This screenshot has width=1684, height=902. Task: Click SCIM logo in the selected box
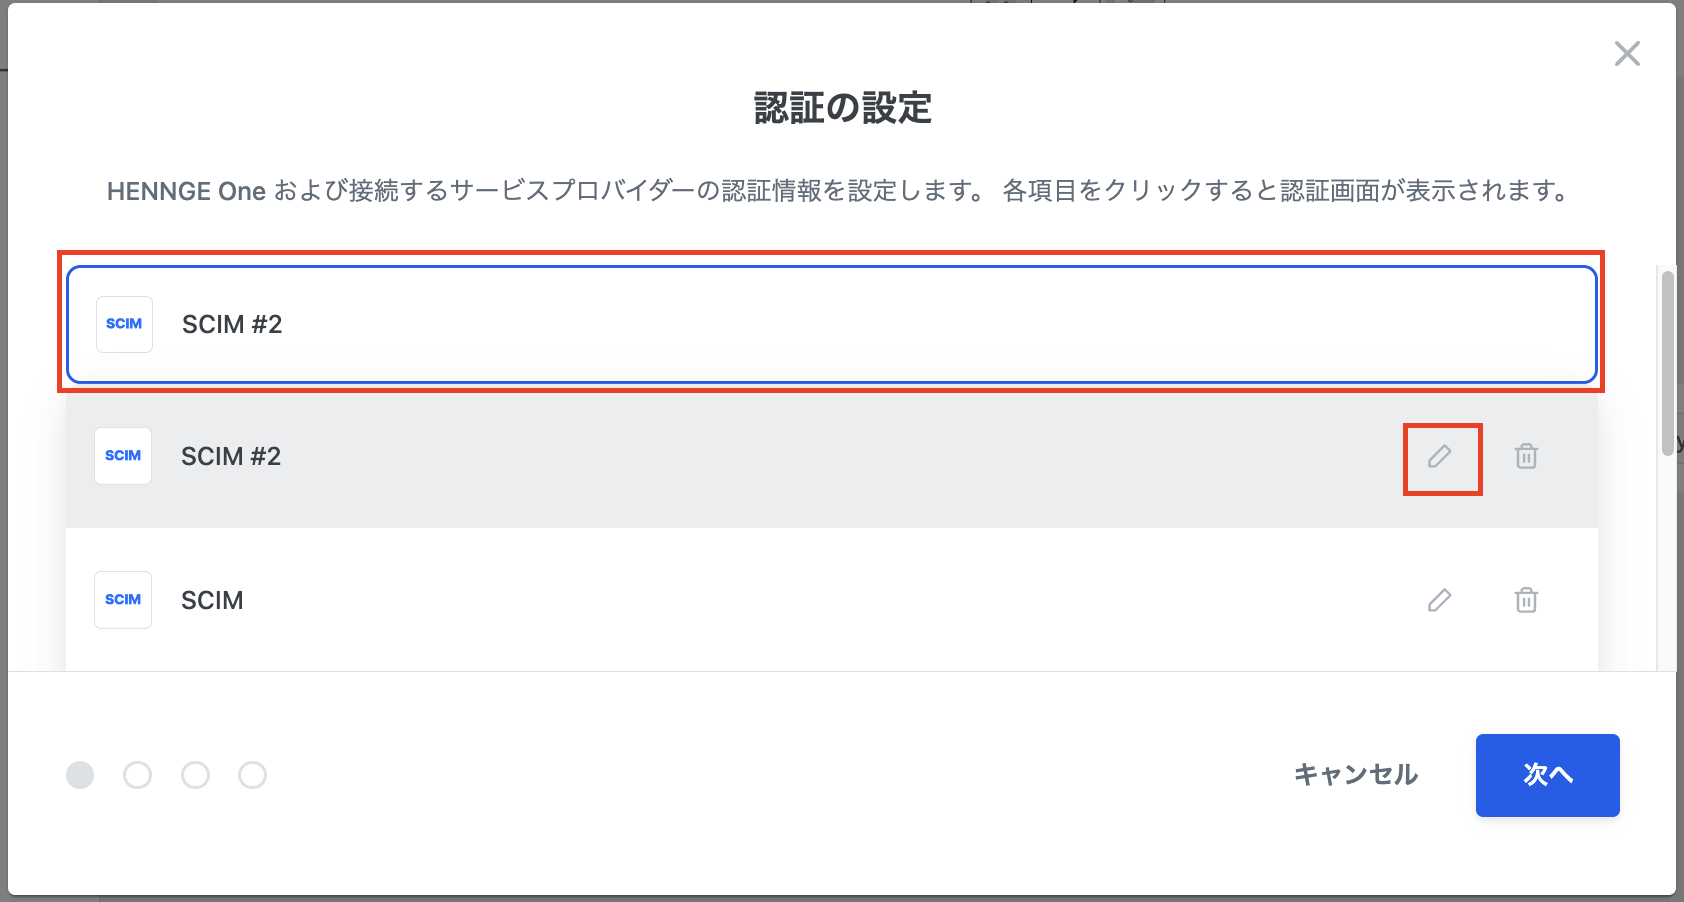(124, 324)
